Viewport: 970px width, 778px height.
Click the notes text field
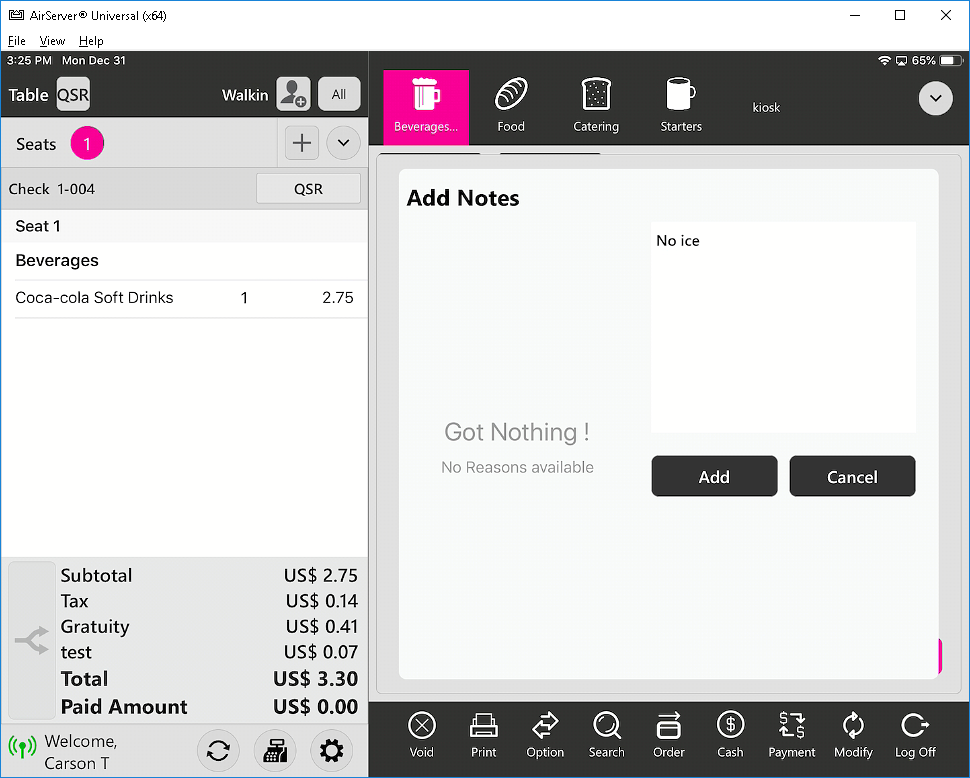tap(783, 327)
